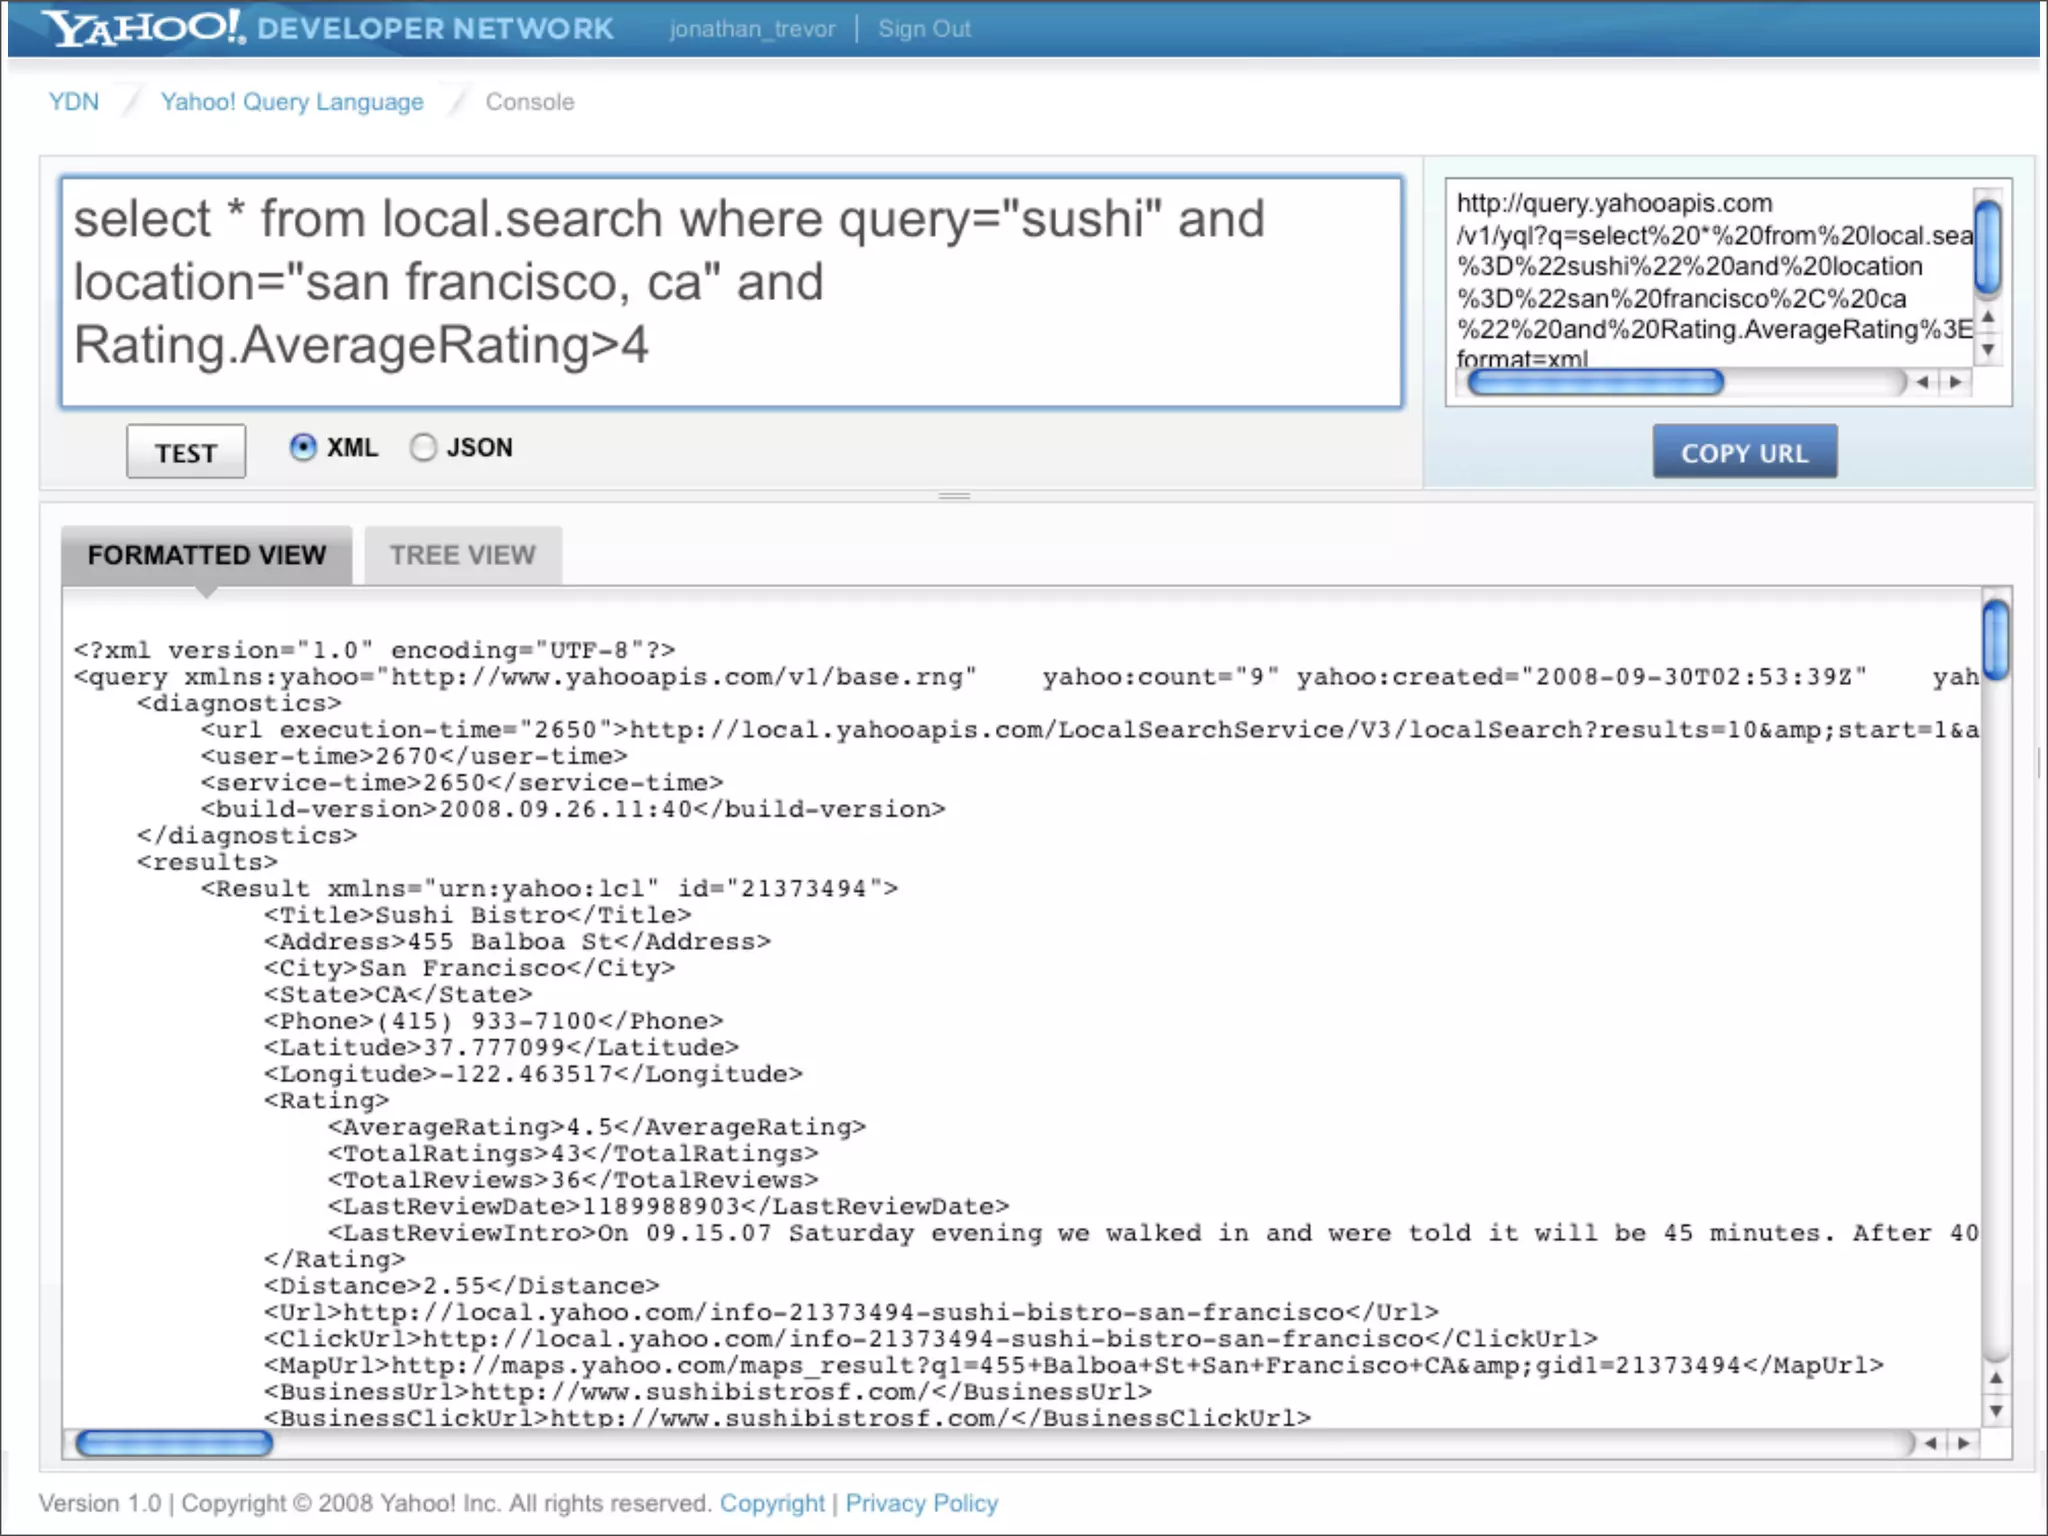Click the <State>CA</State> line
Viewport: 2048px width, 1536px height.
pos(398,994)
